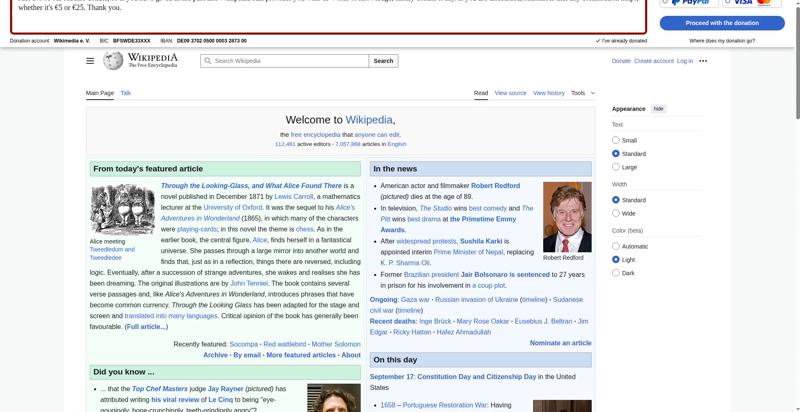Open the Russian invasion of Ukraine link
800x412 pixels.
[477, 300]
